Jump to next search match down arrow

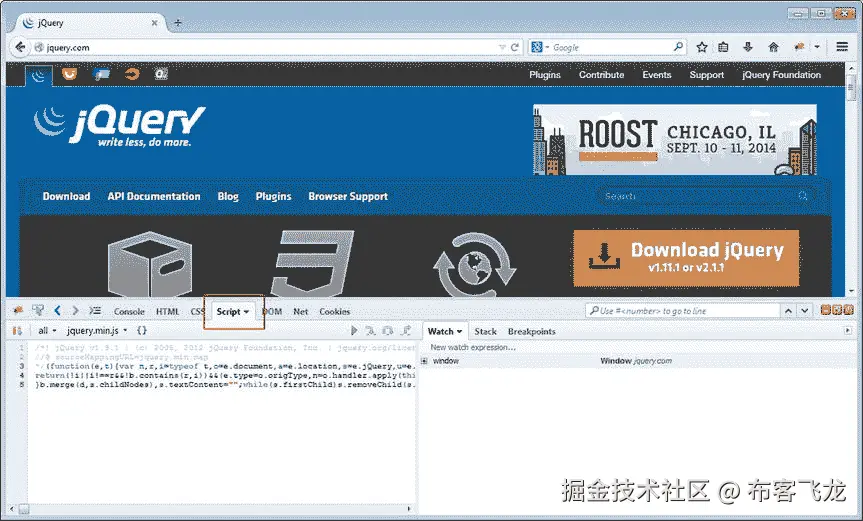805,311
